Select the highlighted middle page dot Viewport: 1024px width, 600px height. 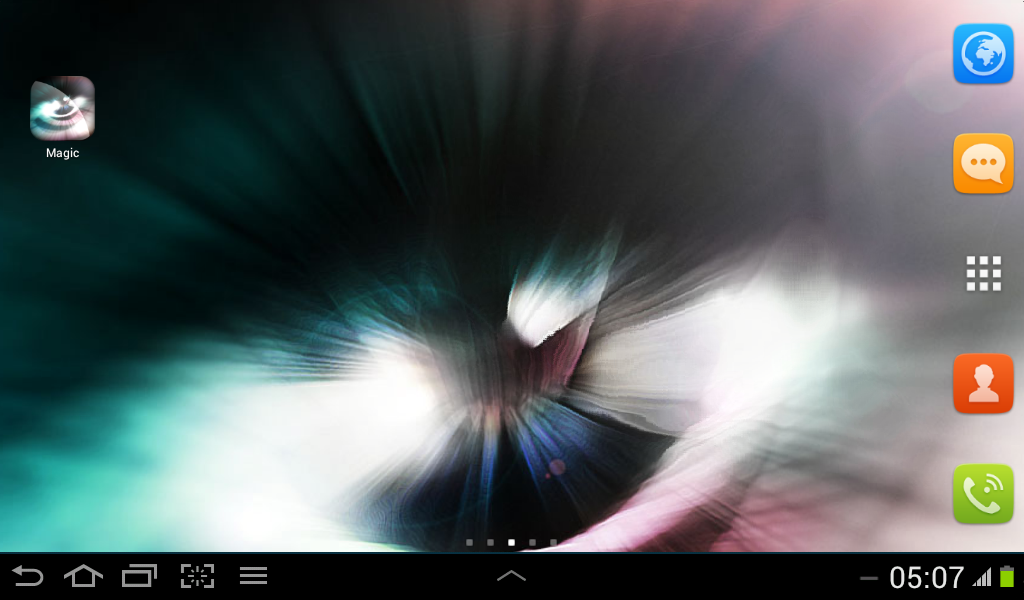(x=511, y=543)
